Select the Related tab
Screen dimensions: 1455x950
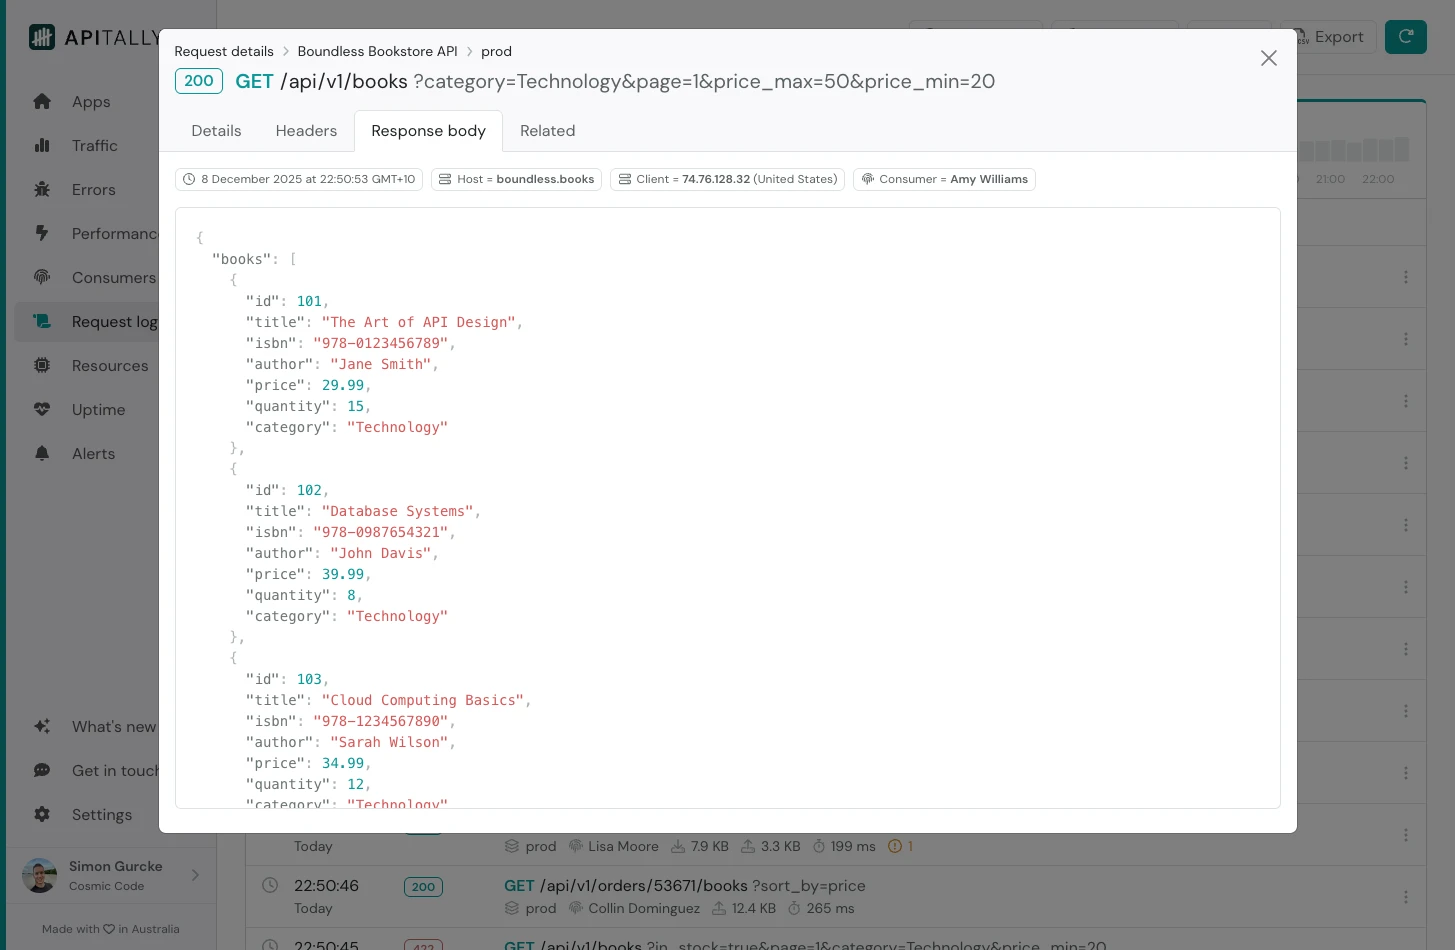pyautogui.click(x=547, y=131)
